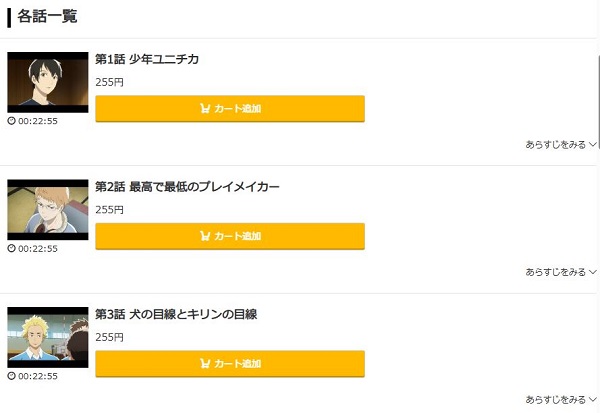Click the 00:22:55 duration text of 第2話
Viewport: 600px width, 413px height.
point(38,249)
